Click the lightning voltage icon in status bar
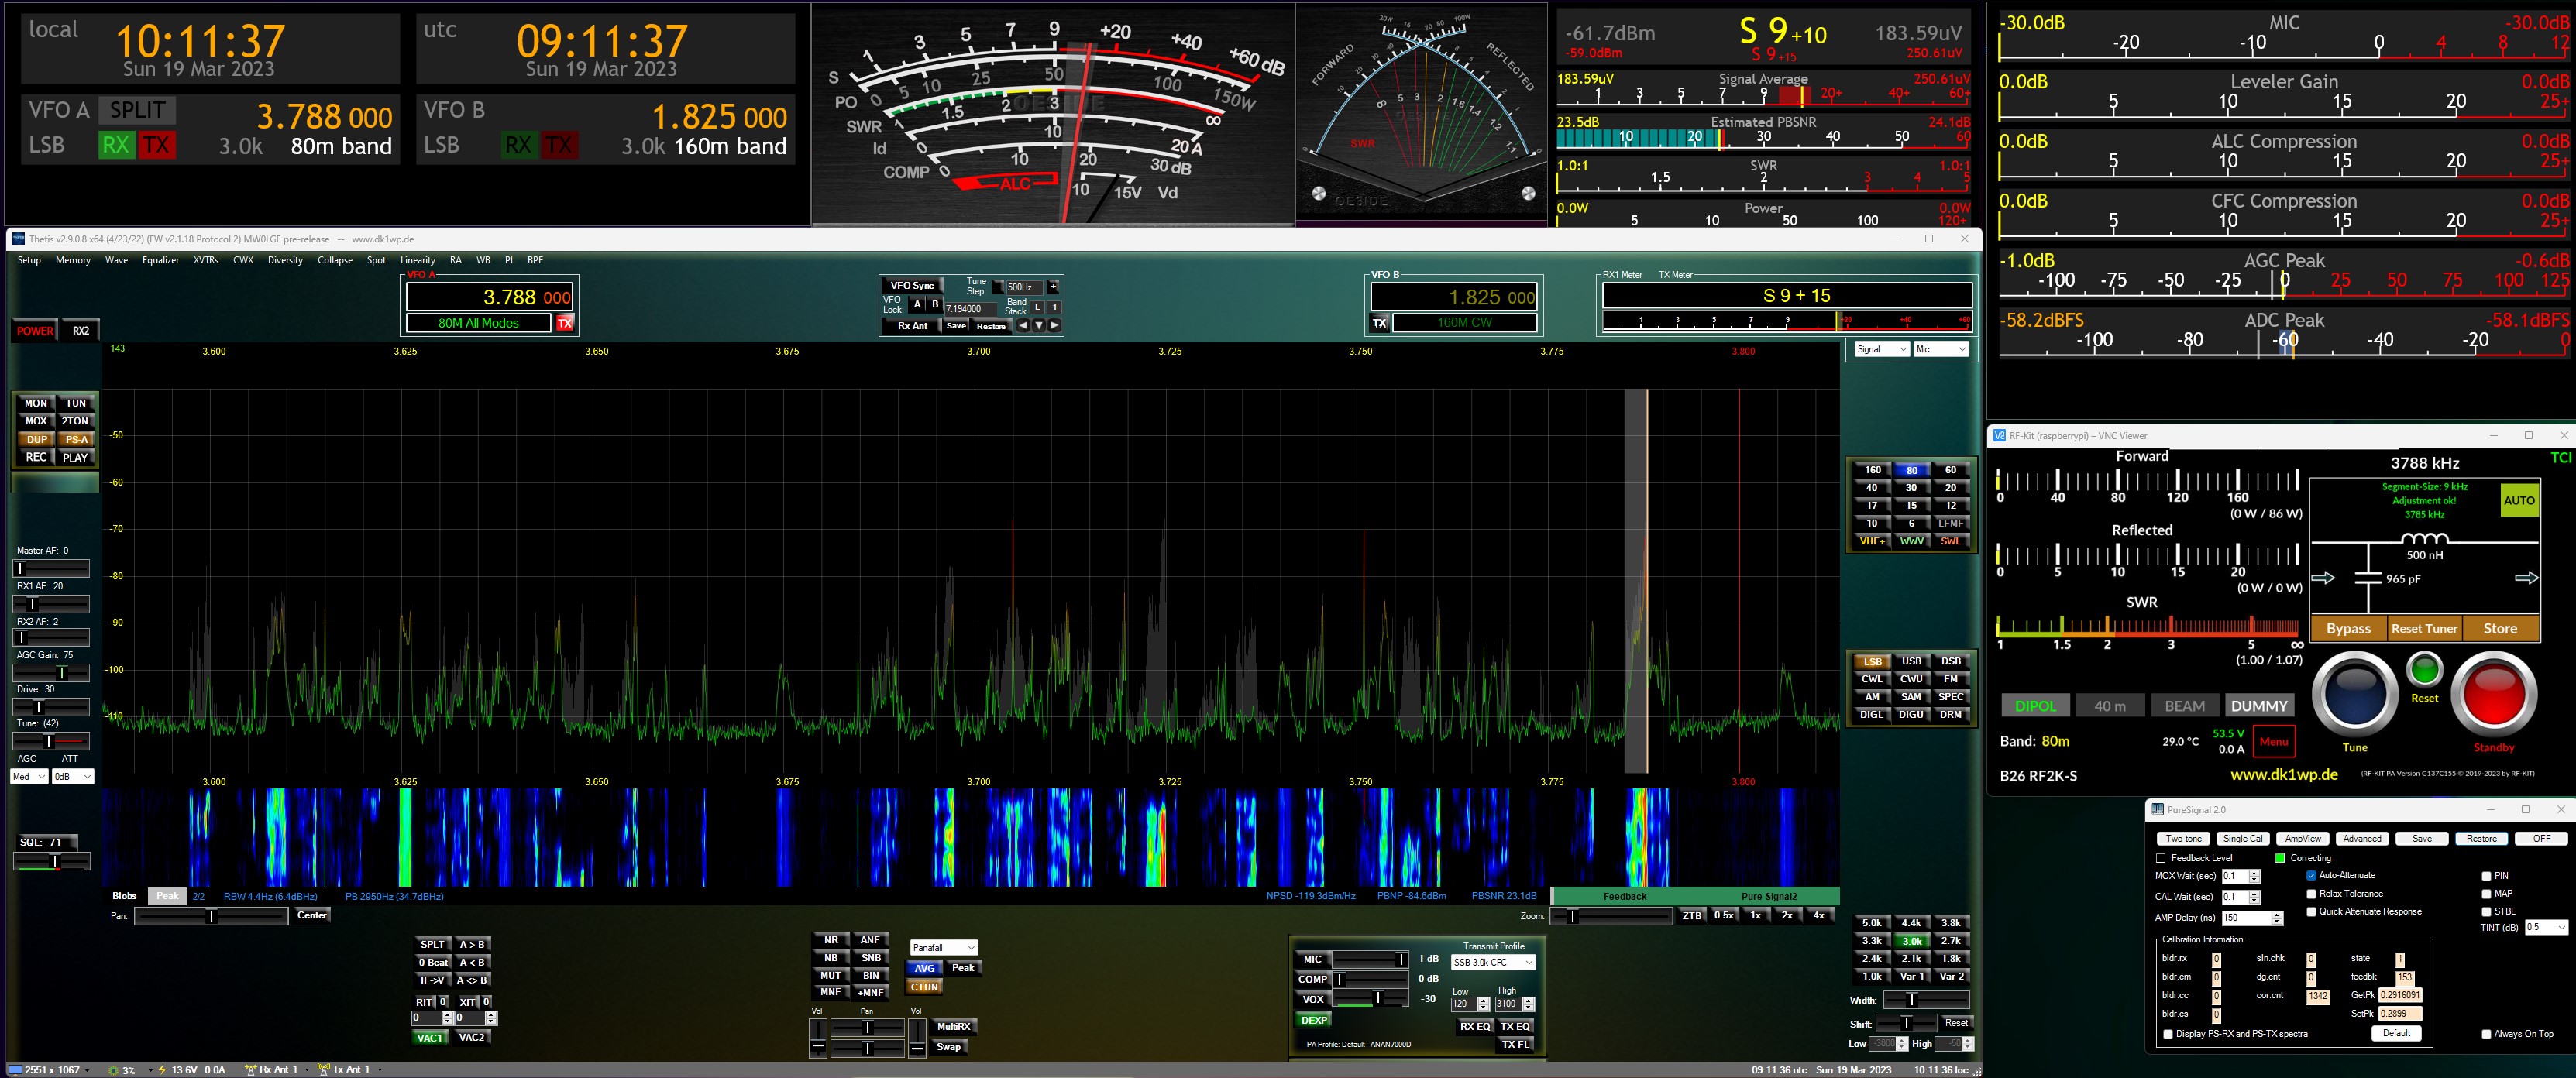The image size is (2576, 1078). (162, 1070)
